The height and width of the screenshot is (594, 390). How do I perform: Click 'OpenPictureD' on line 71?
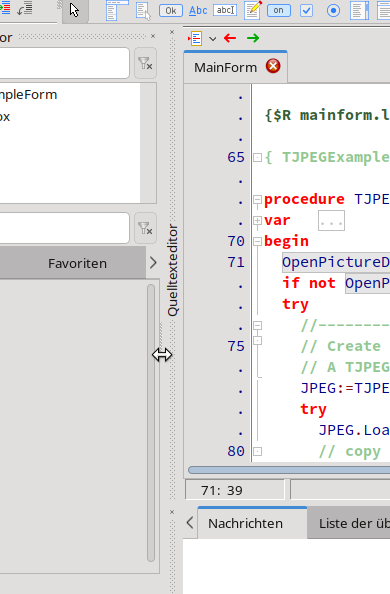click(336, 262)
